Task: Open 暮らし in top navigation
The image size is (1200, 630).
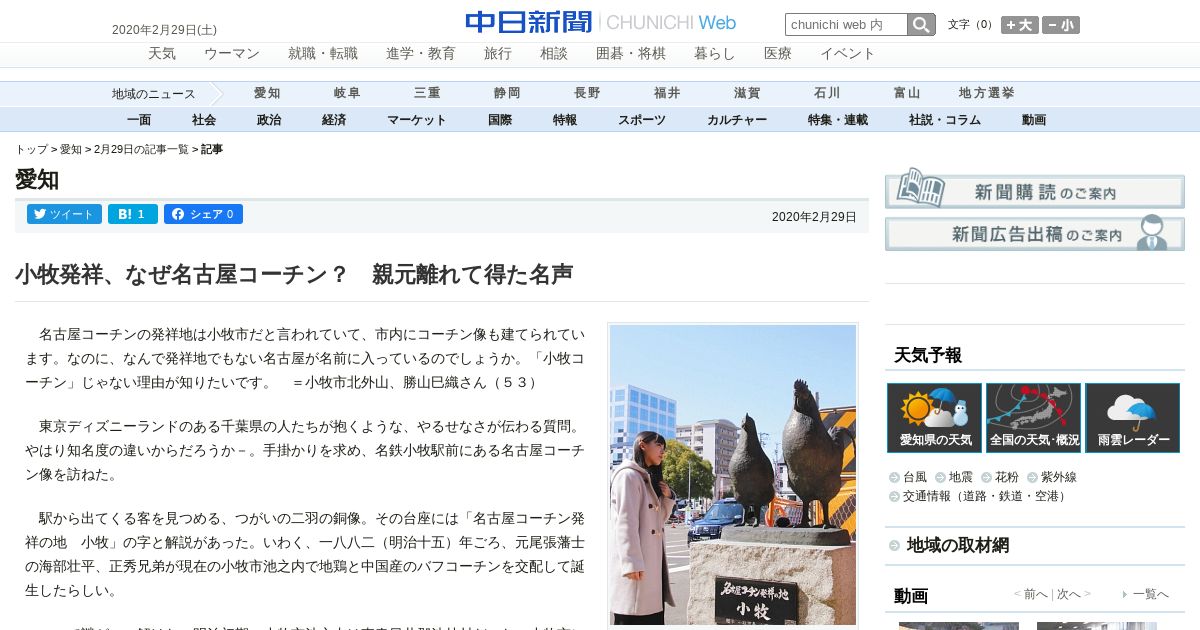Action: [715, 54]
